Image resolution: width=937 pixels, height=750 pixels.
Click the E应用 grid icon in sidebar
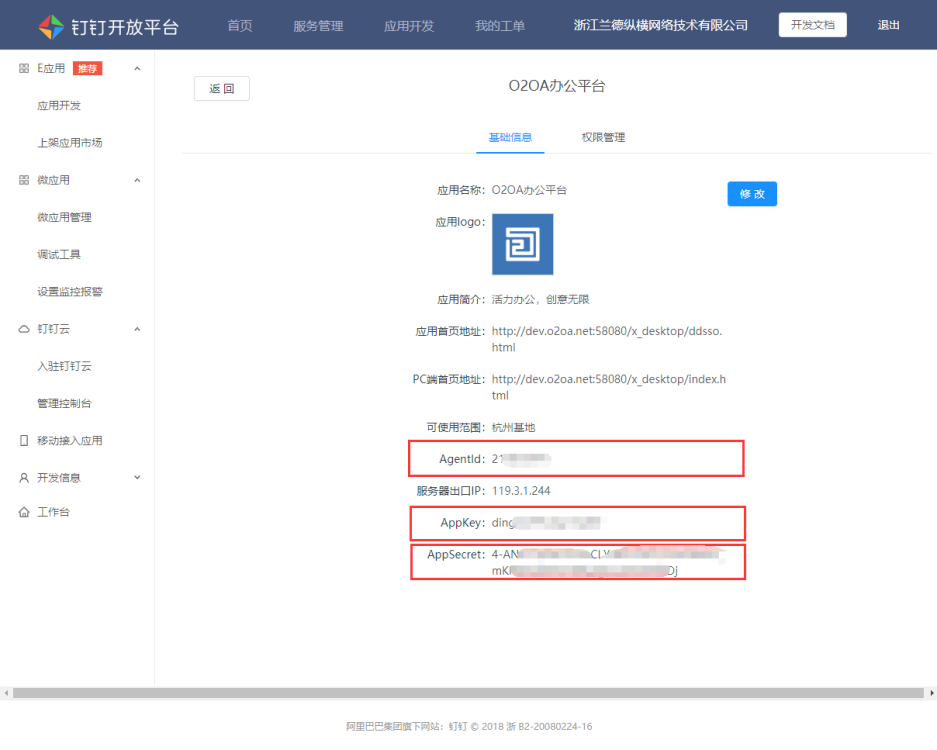pyautogui.click(x=24, y=68)
